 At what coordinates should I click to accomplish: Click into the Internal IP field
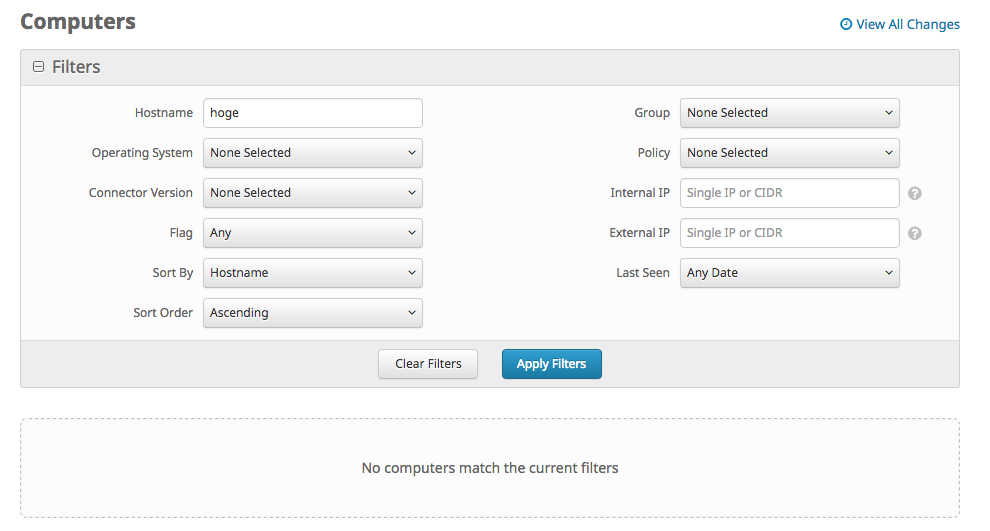pos(789,193)
